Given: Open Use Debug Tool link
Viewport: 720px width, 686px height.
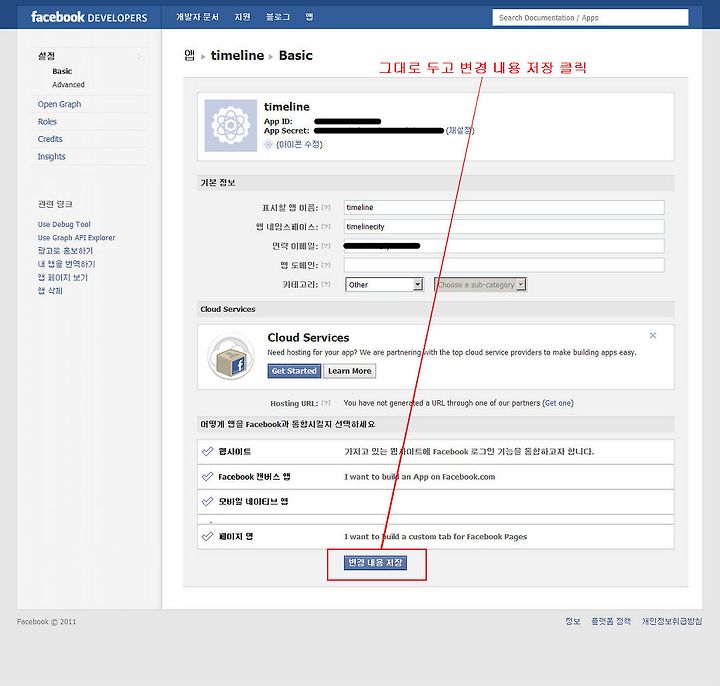Looking at the screenshot, I should tap(64, 225).
